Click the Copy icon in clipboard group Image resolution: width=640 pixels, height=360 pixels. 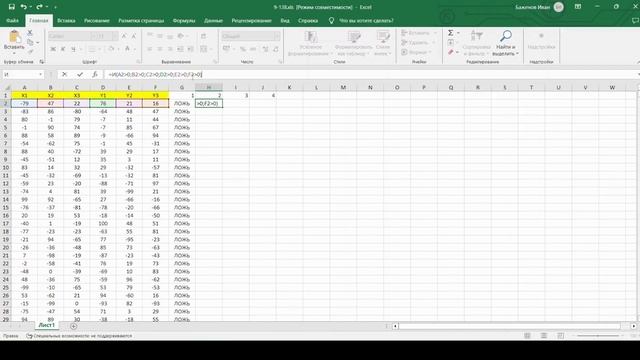coord(30,42)
